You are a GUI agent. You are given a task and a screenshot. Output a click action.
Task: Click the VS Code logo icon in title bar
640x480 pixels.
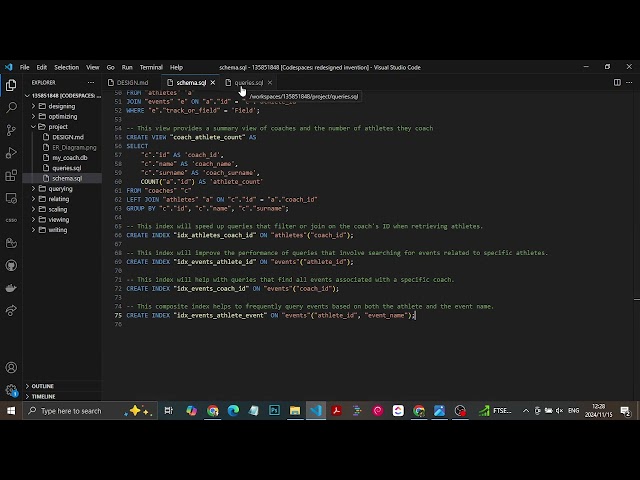pyautogui.click(x=9, y=67)
